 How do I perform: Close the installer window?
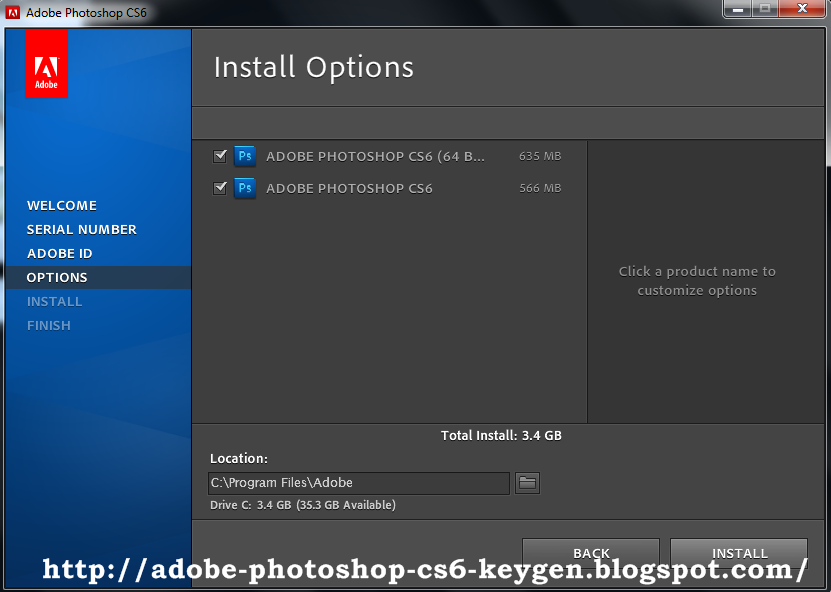tap(802, 9)
